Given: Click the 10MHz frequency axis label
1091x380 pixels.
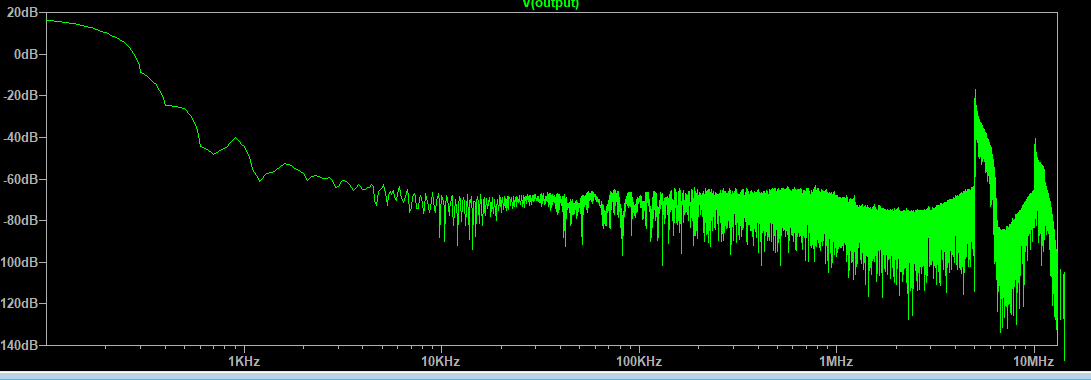Looking at the screenshot, I should (x=1033, y=361).
